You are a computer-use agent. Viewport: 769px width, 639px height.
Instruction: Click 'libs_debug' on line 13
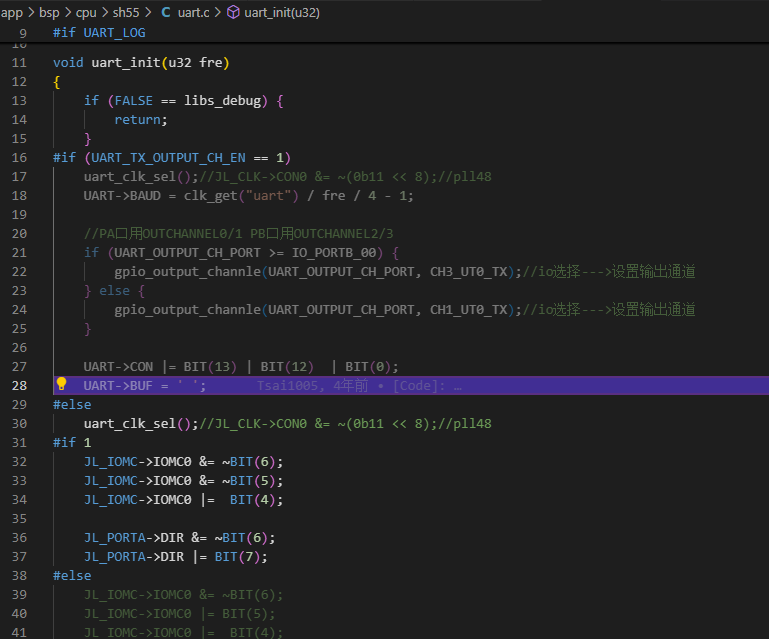222,101
